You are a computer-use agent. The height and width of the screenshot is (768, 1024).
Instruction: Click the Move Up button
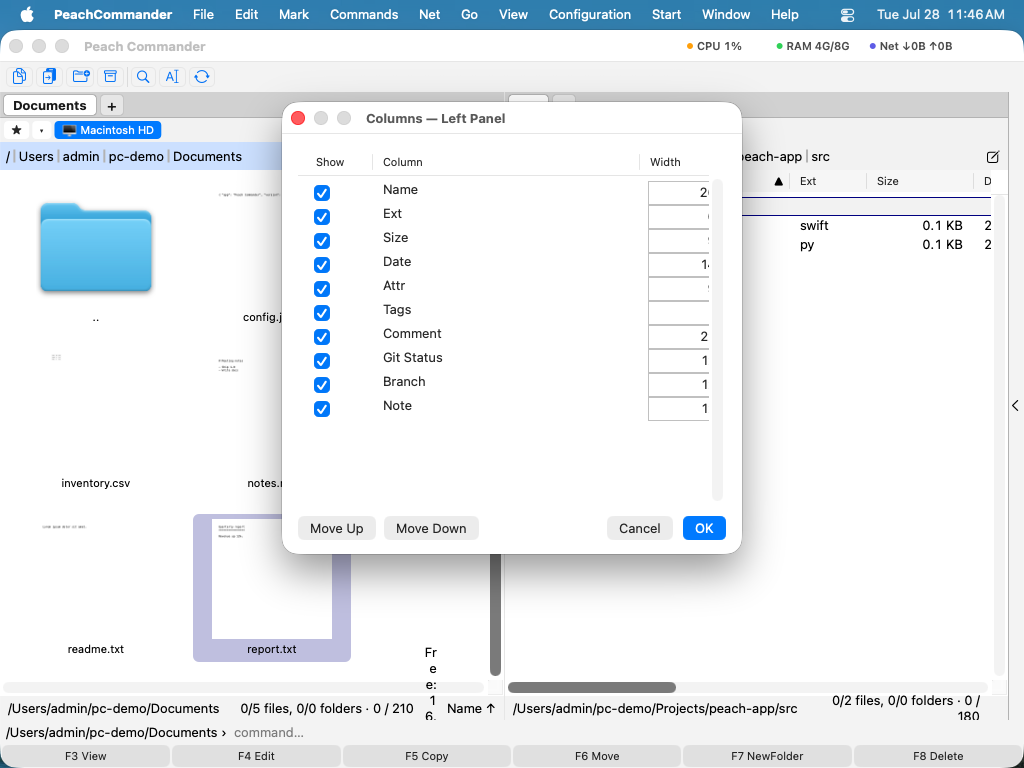(336, 528)
